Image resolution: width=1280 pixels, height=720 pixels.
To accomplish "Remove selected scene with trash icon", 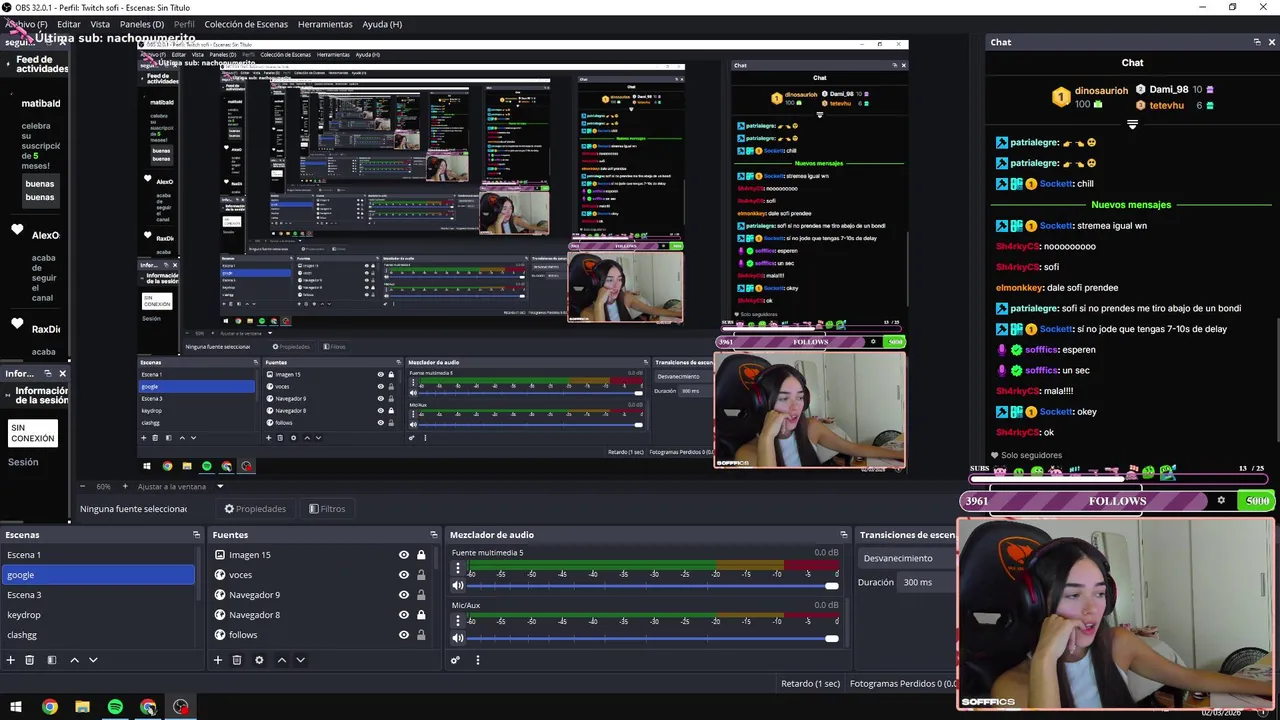I will (x=30, y=660).
